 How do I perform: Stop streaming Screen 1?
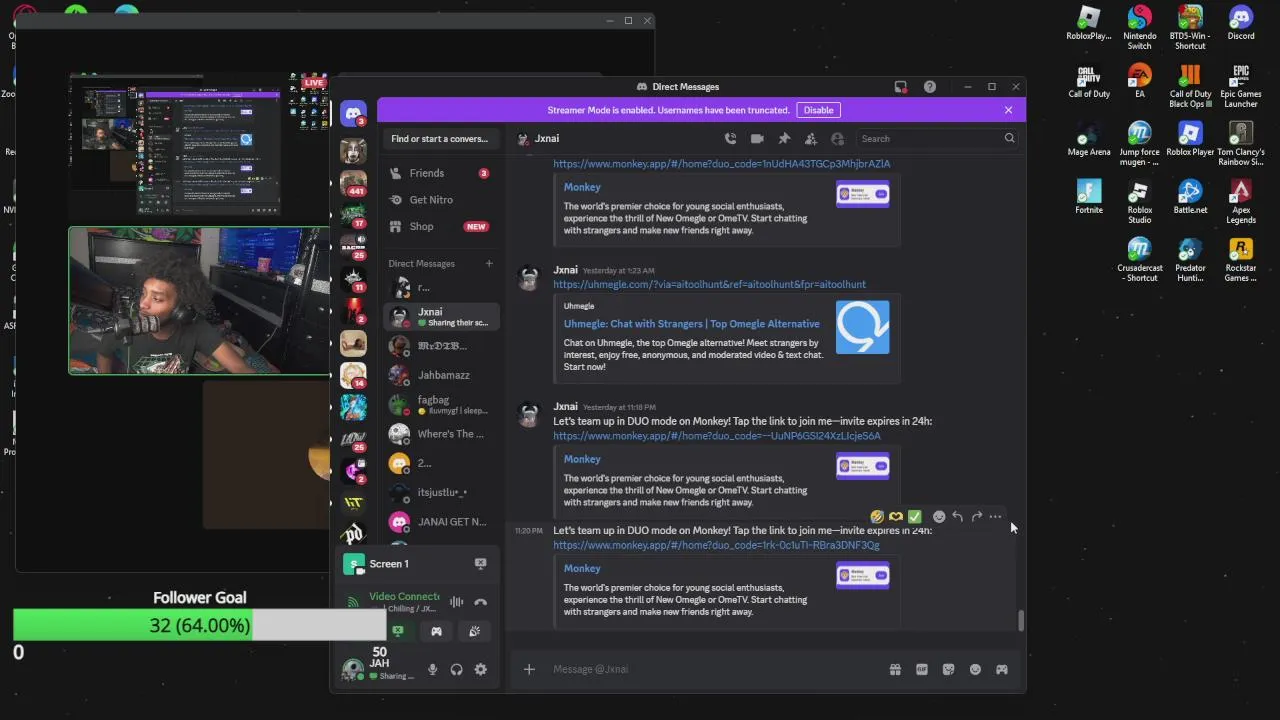click(481, 564)
